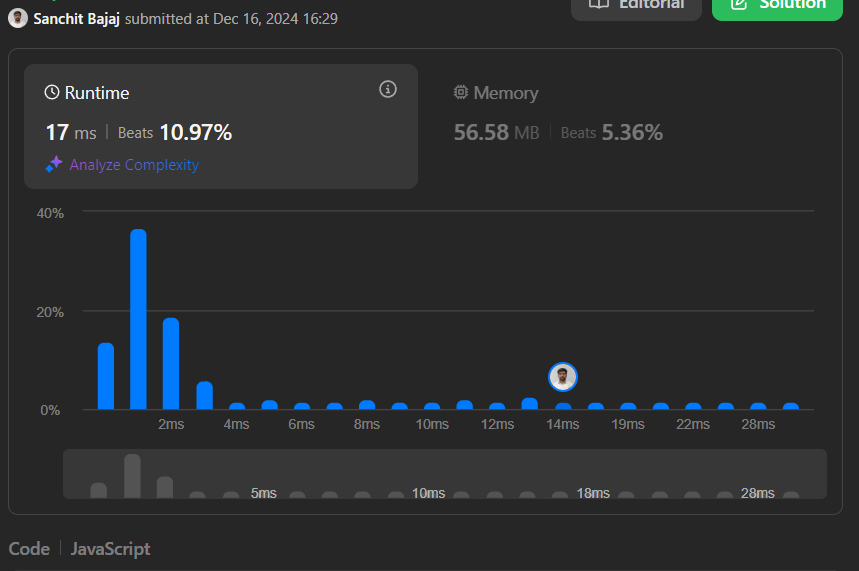Click the info icon in Runtime card
Image resolution: width=859 pixels, height=571 pixels.
pos(388,90)
